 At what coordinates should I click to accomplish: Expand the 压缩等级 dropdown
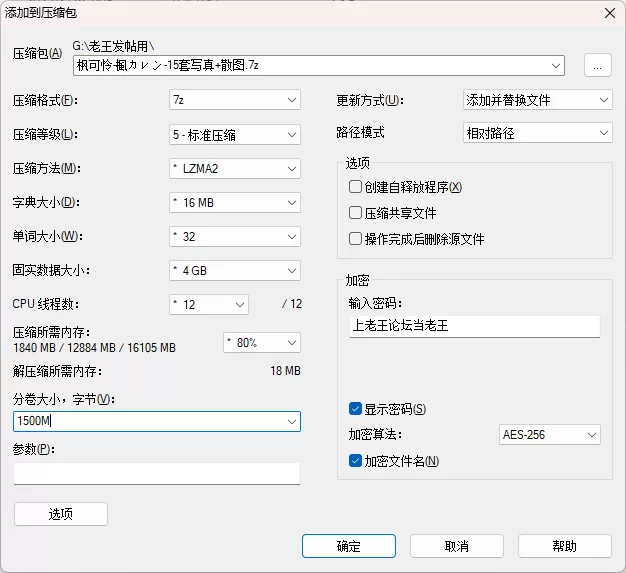point(235,134)
